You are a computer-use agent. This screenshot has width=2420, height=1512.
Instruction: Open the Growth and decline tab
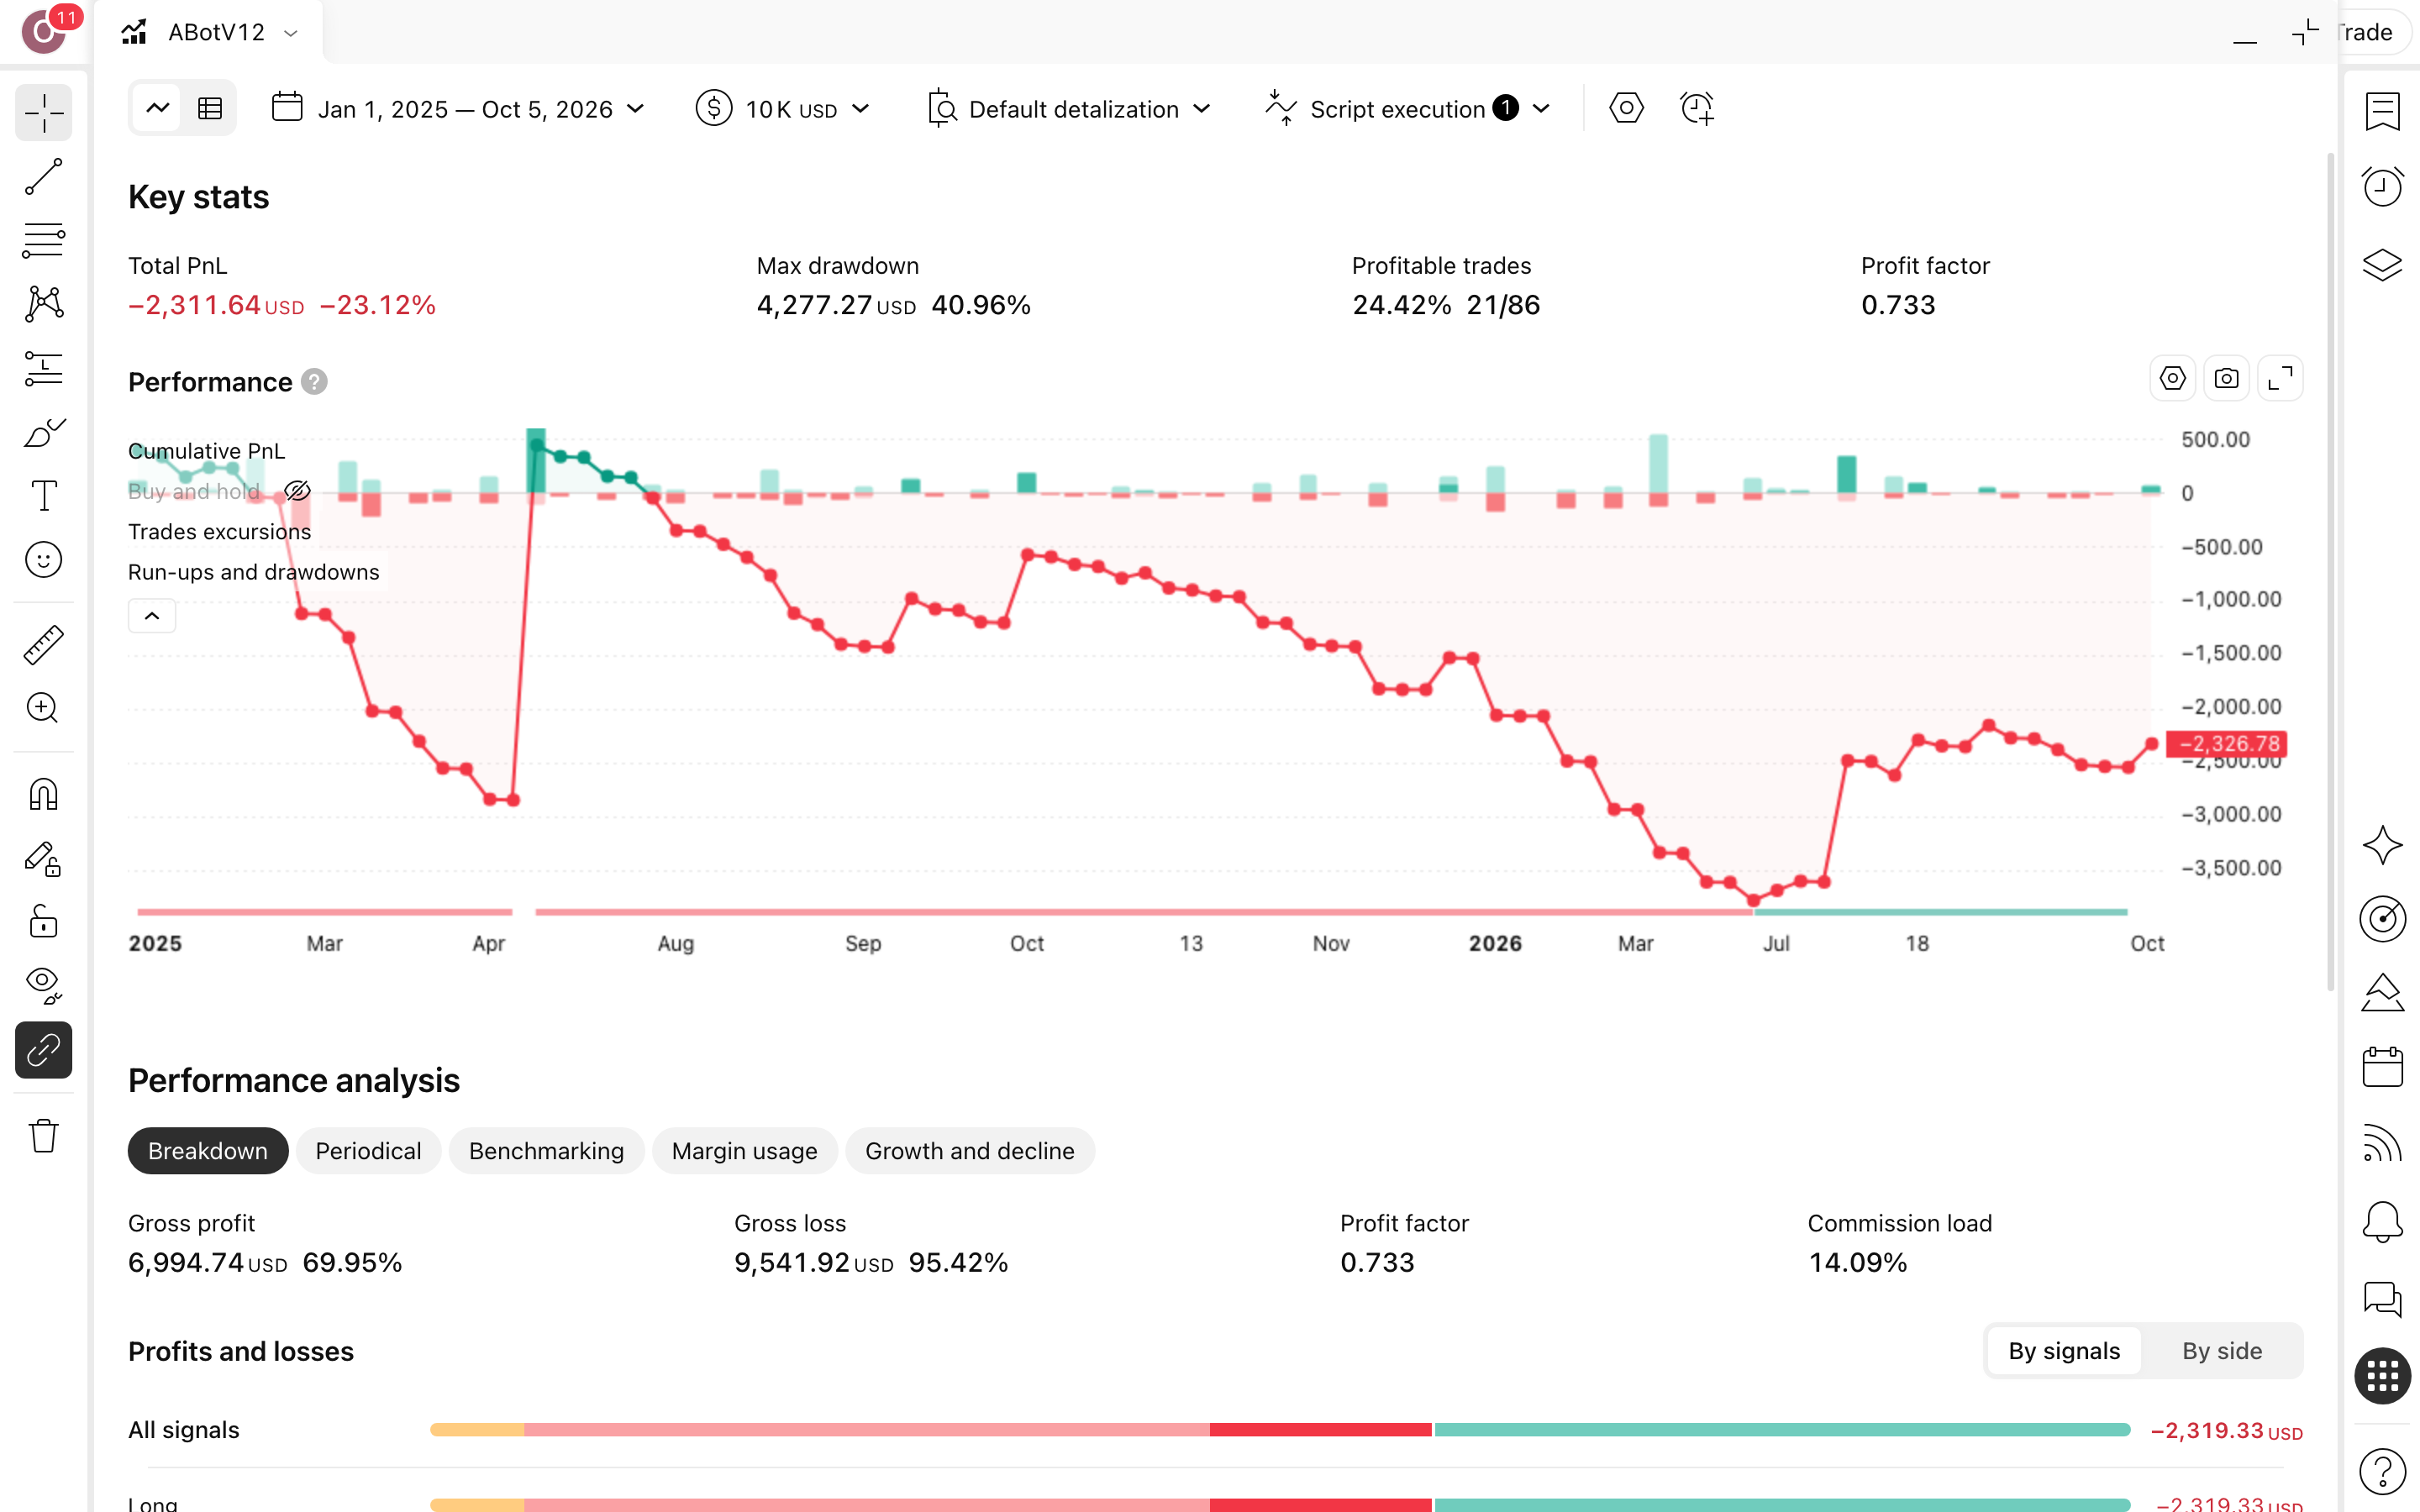point(970,1151)
